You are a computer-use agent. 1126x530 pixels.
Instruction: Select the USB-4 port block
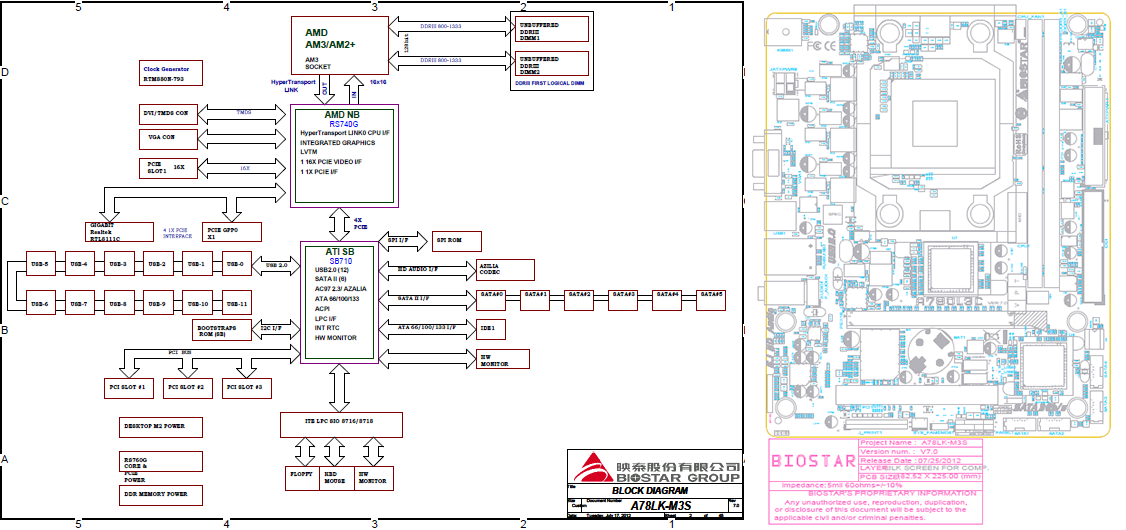[80, 264]
